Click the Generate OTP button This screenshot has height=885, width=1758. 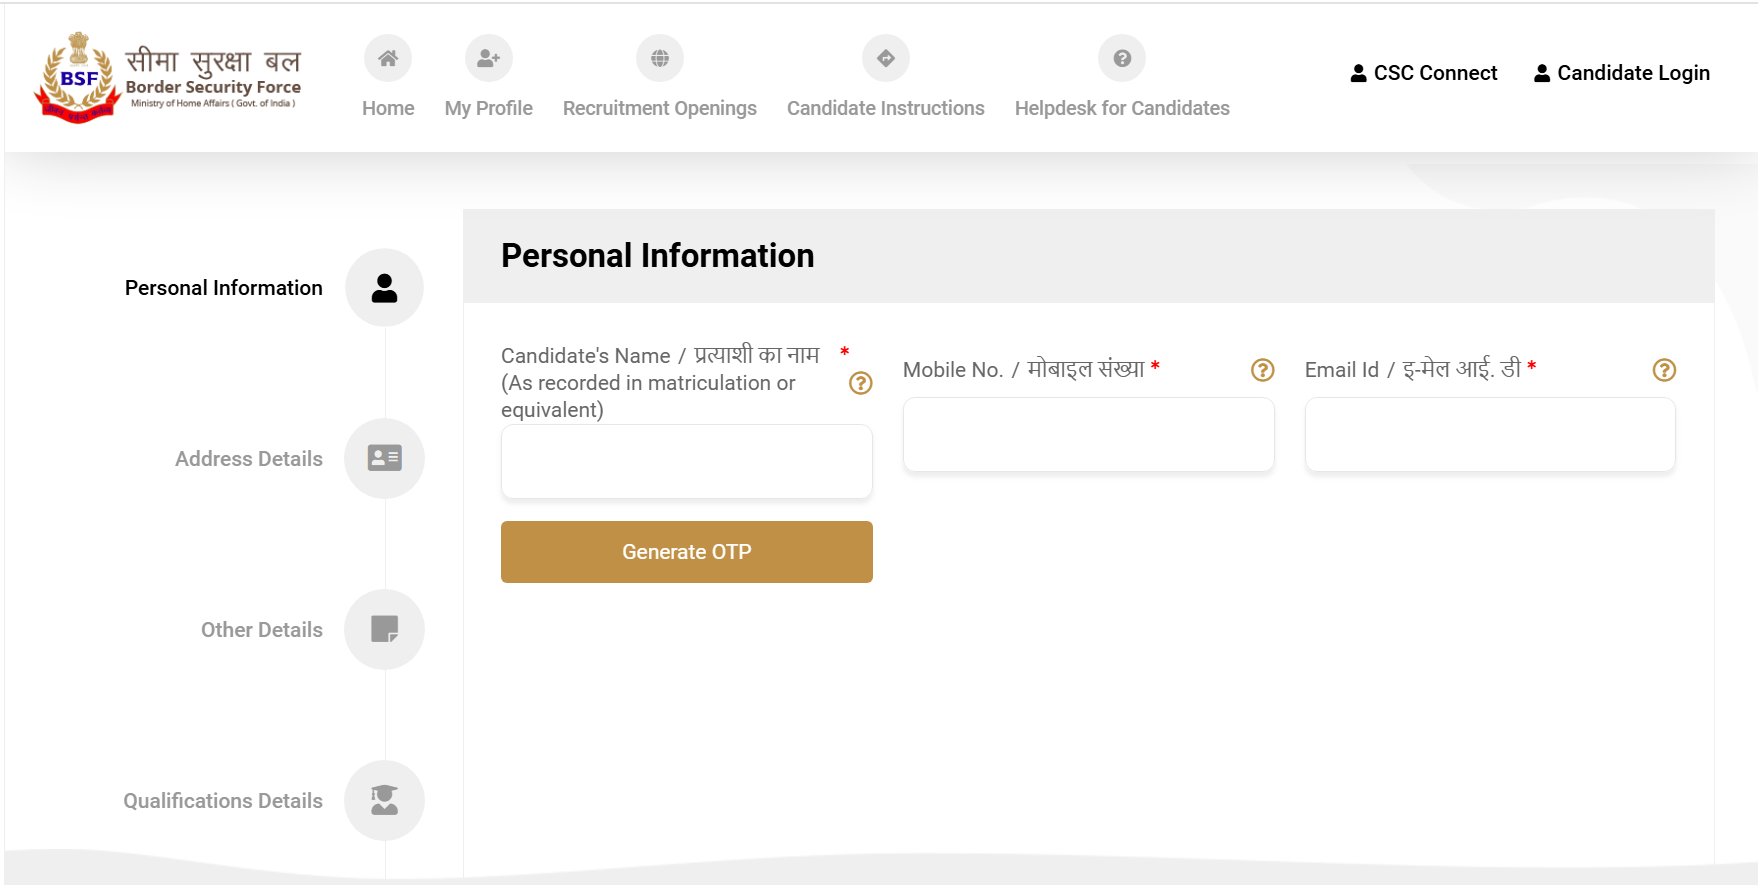687,552
